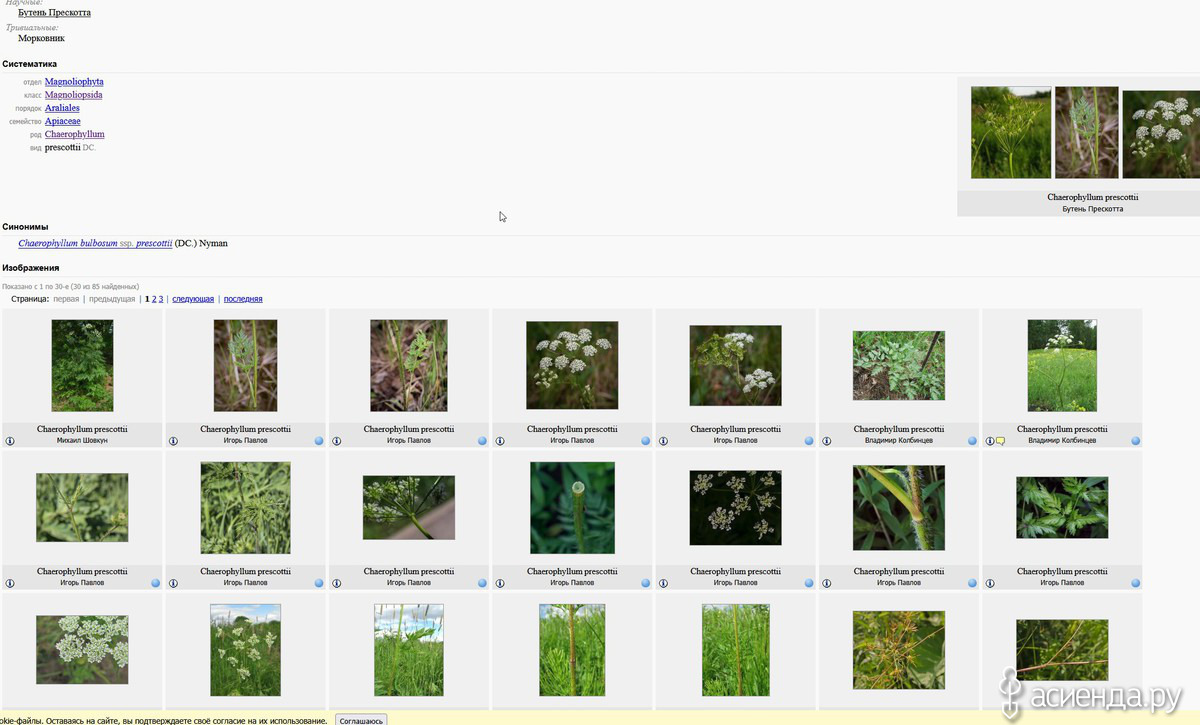
Task: Go to page 2 of images
Action: click(x=154, y=299)
